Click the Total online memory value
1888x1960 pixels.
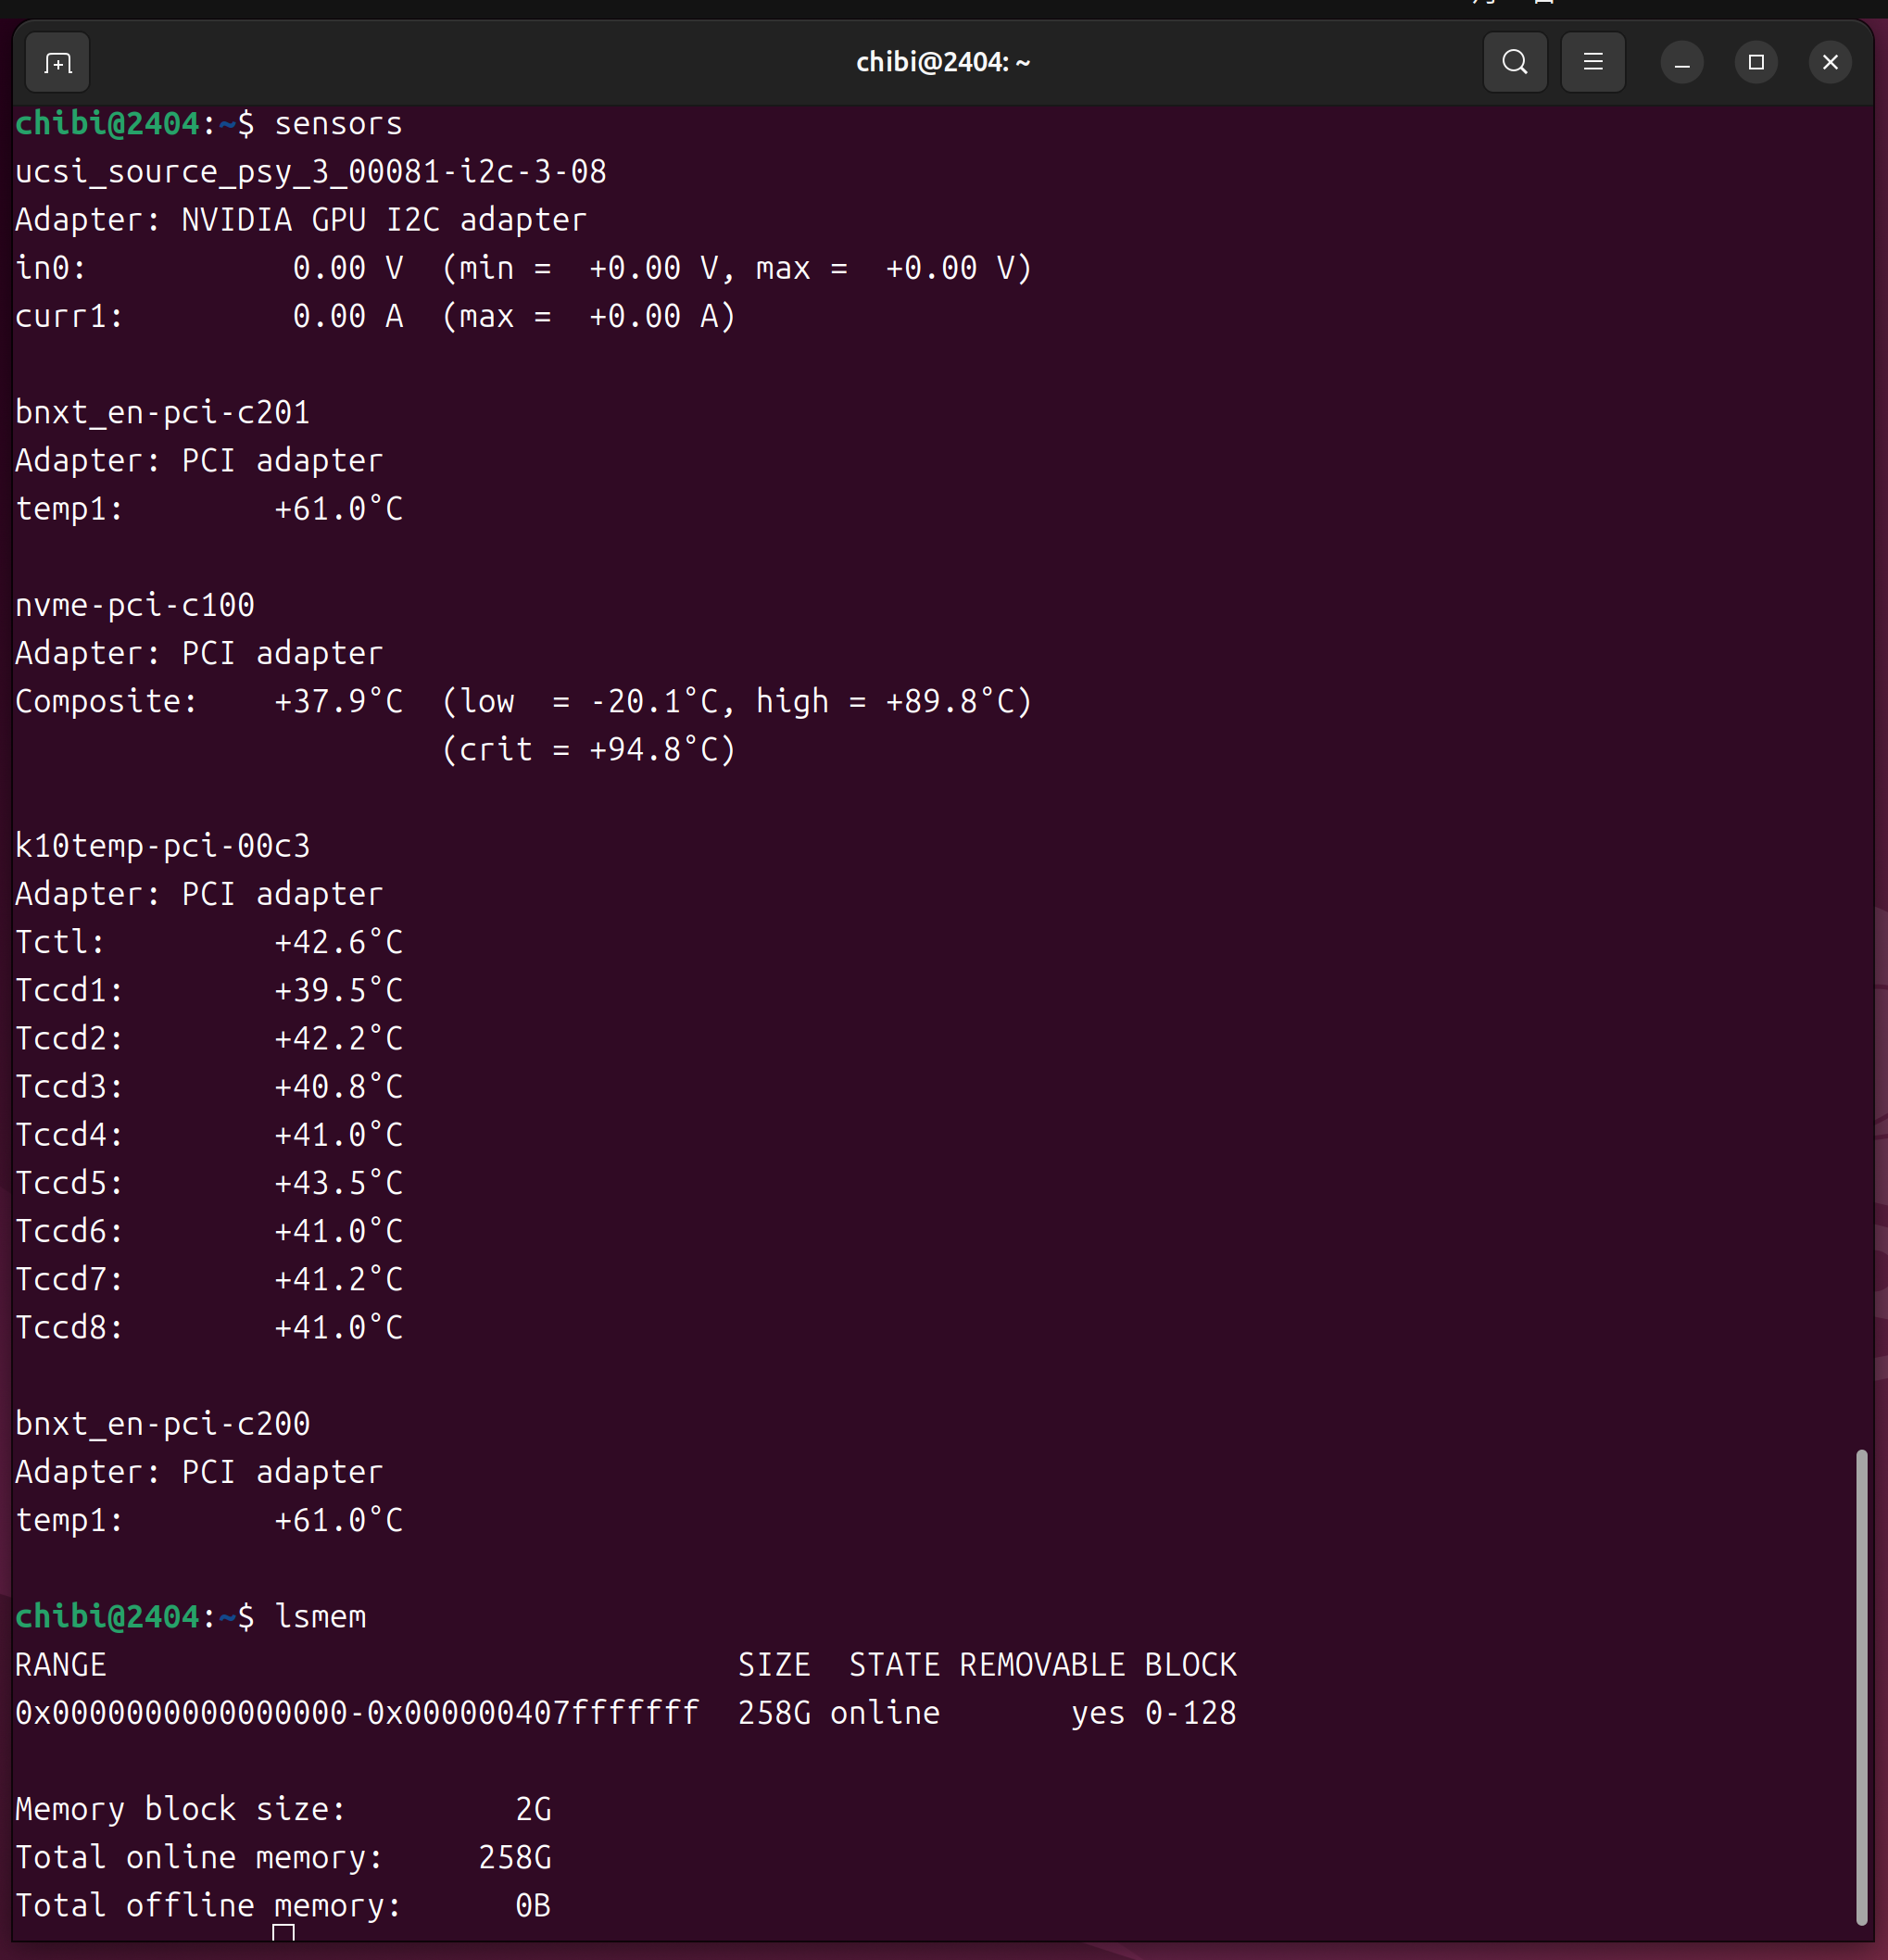[x=514, y=1858]
